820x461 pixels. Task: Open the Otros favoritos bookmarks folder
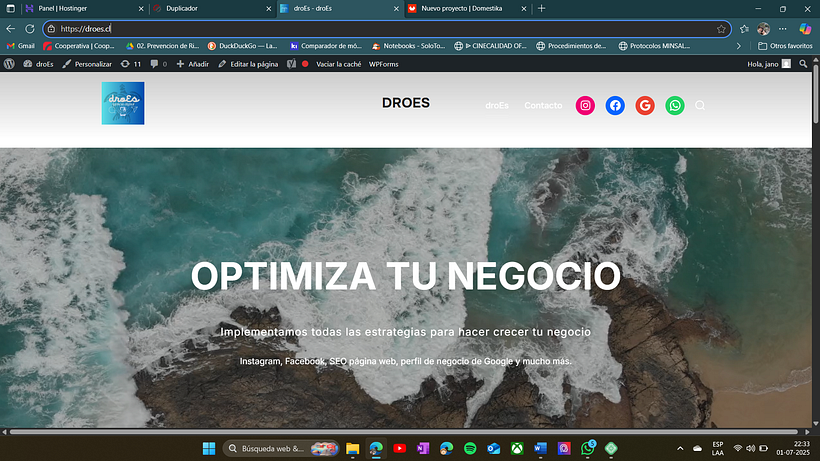pos(785,46)
